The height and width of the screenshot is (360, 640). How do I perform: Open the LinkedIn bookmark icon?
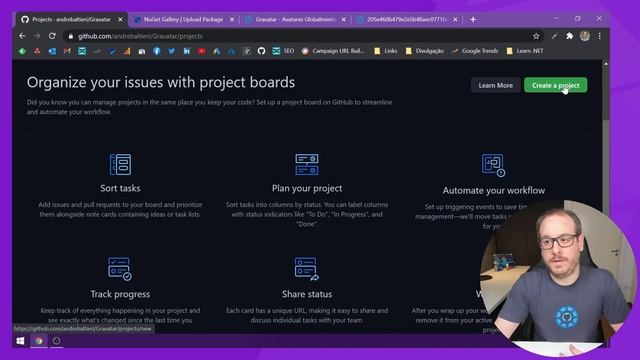(x=187, y=51)
